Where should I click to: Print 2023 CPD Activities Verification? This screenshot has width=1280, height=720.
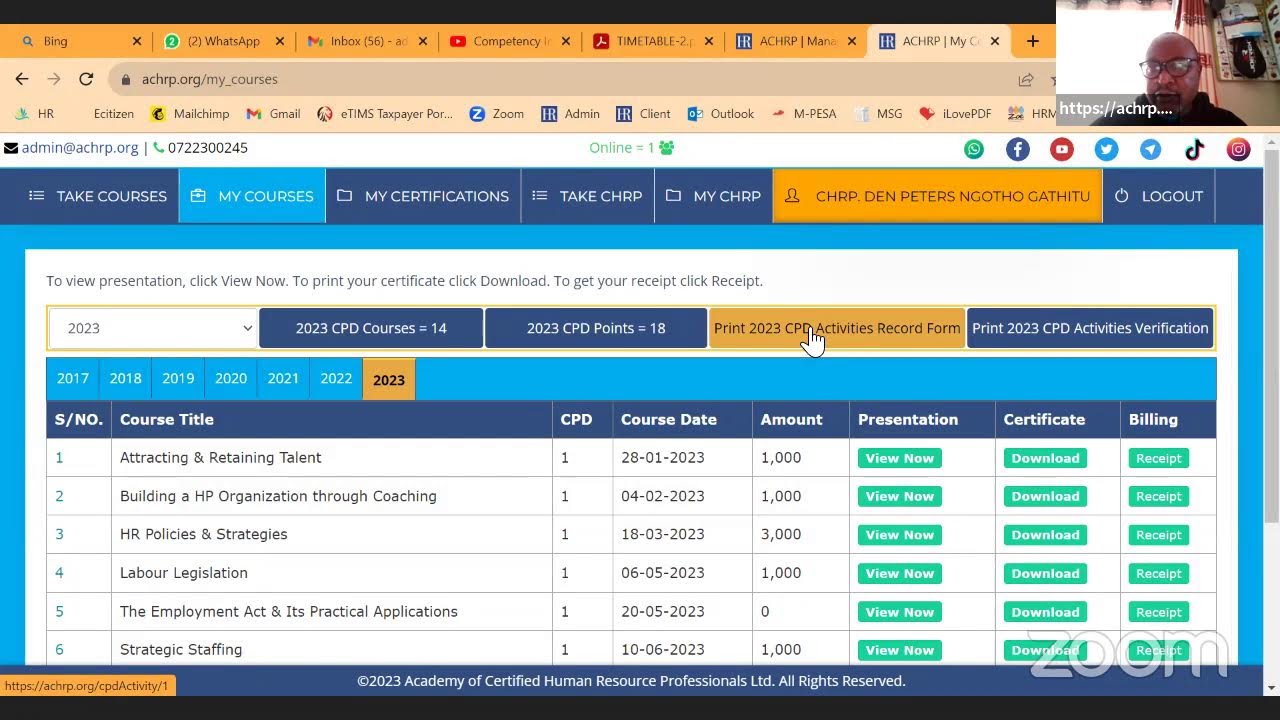1090,328
